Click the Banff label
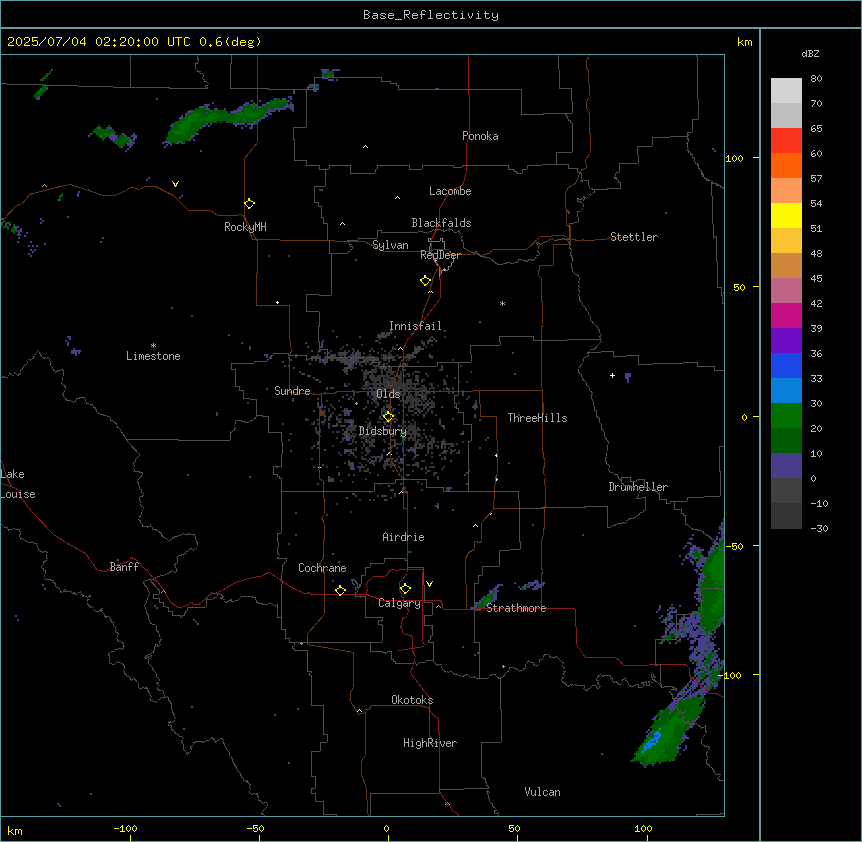Viewport: 862px width, 842px height. tap(124, 567)
